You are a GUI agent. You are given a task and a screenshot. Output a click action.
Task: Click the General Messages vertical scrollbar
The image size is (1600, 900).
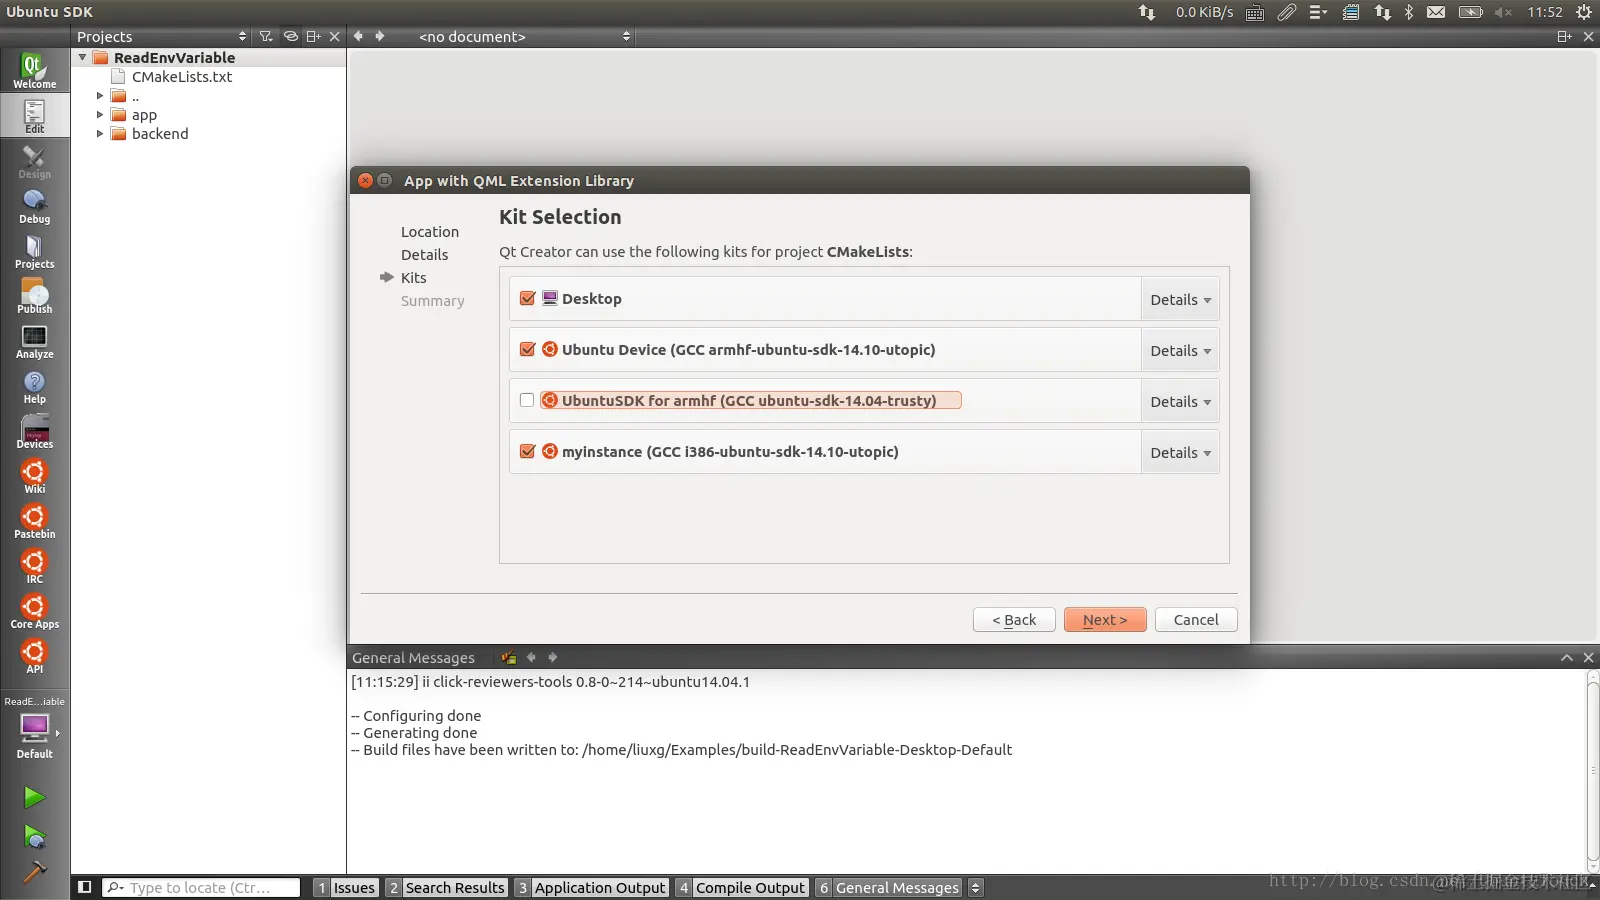[1593, 772]
